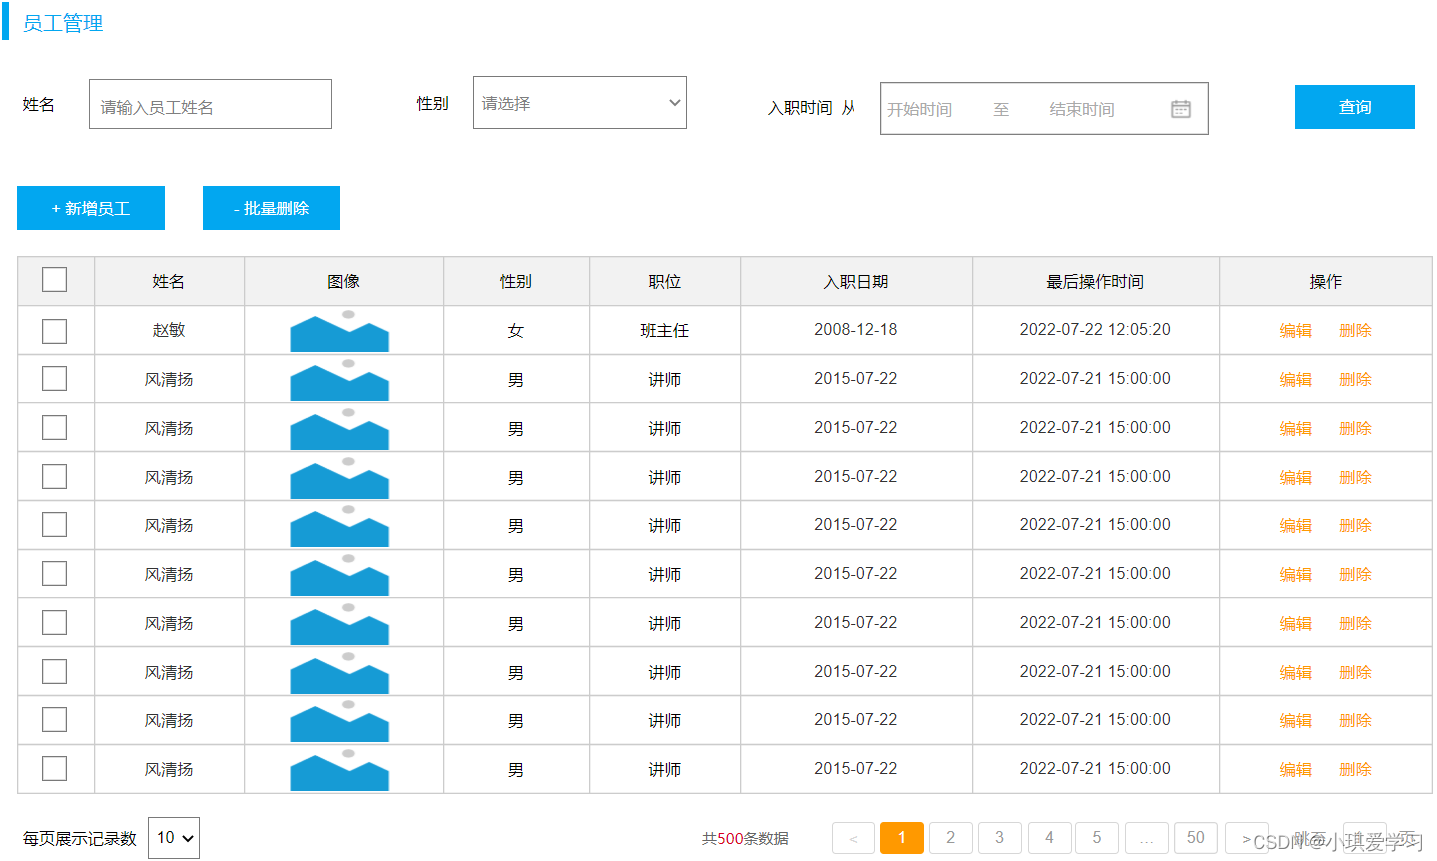Click the next page arrow button
1437x861 pixels.
(1246, 838)
